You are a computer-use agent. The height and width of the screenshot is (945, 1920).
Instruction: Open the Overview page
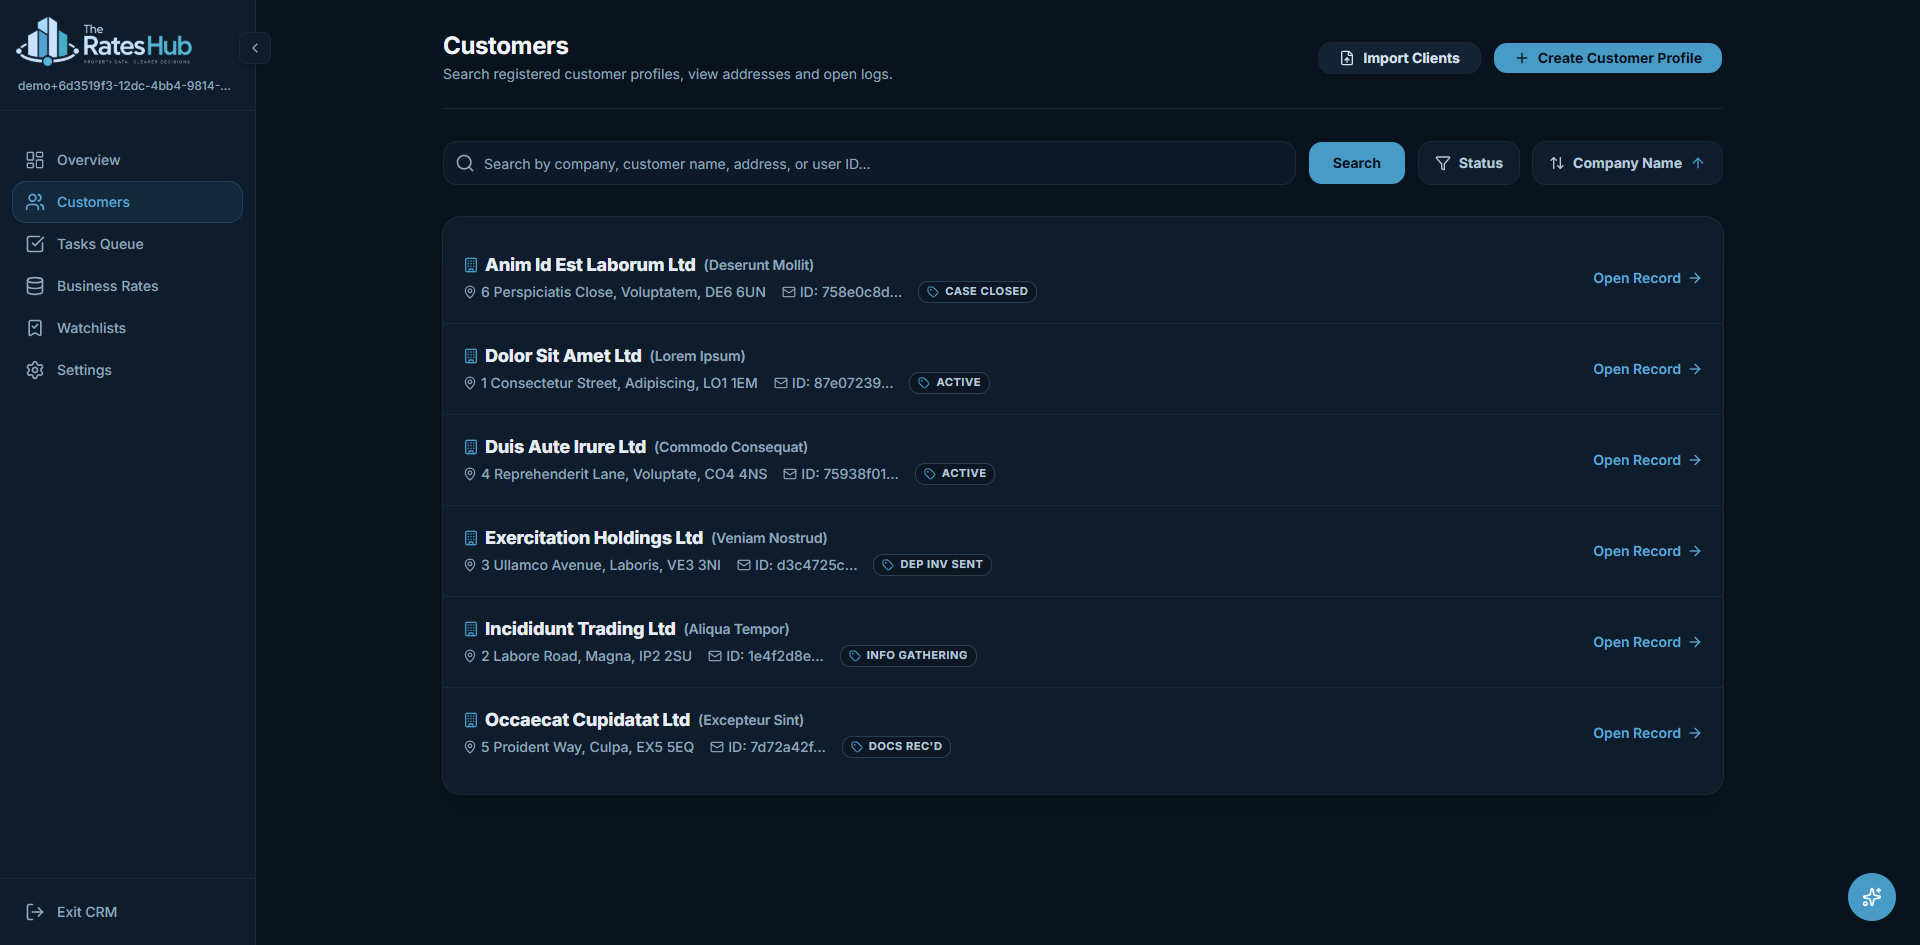[x=127, y=160]
